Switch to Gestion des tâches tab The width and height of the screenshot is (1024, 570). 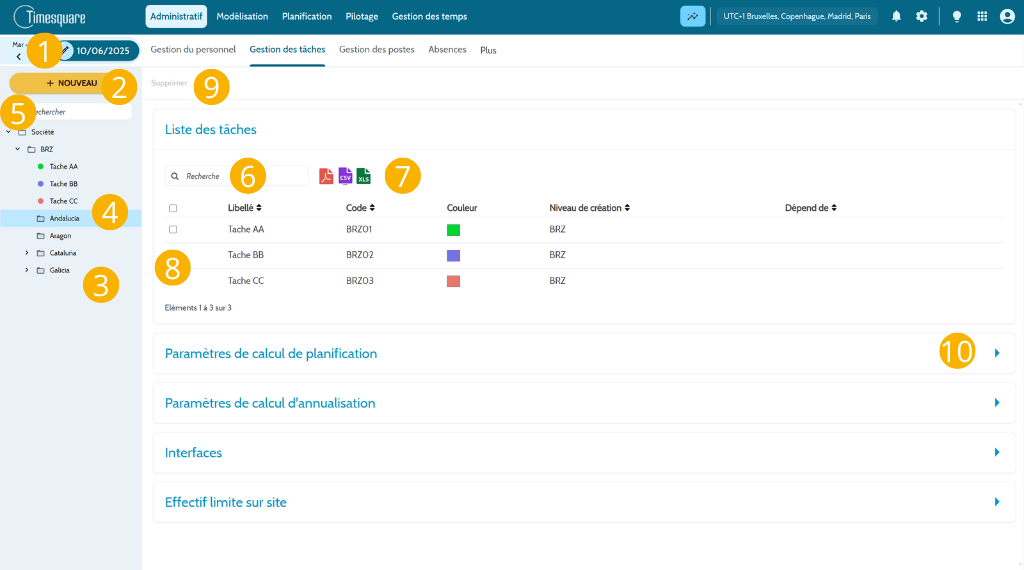click(287, 50)
